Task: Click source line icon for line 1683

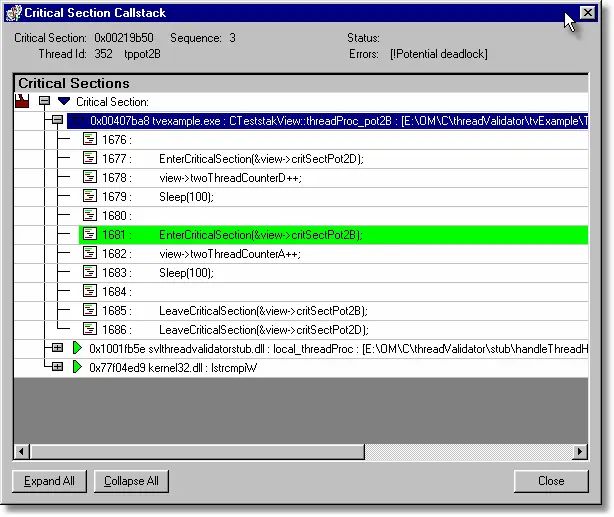Action: tap(90, 272)
